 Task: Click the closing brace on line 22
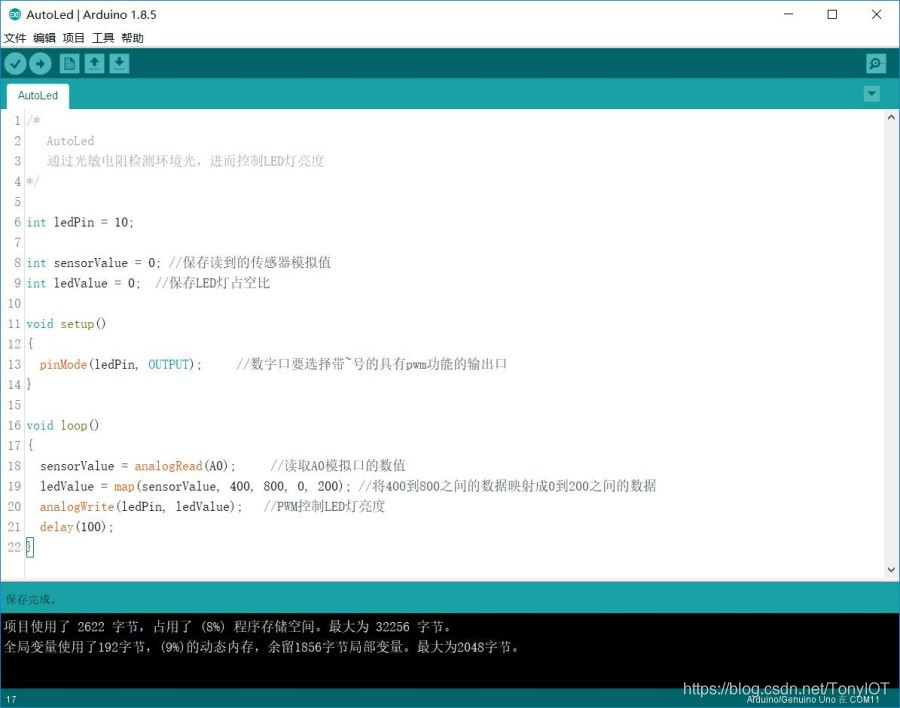[29, 547]
